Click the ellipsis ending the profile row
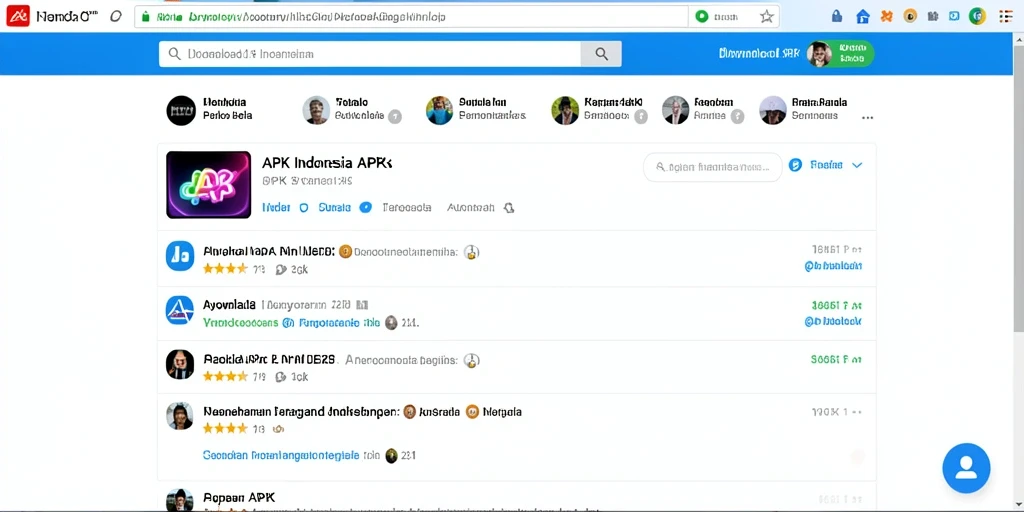Viewport: 1024px width, 512px height. point(867,118)
